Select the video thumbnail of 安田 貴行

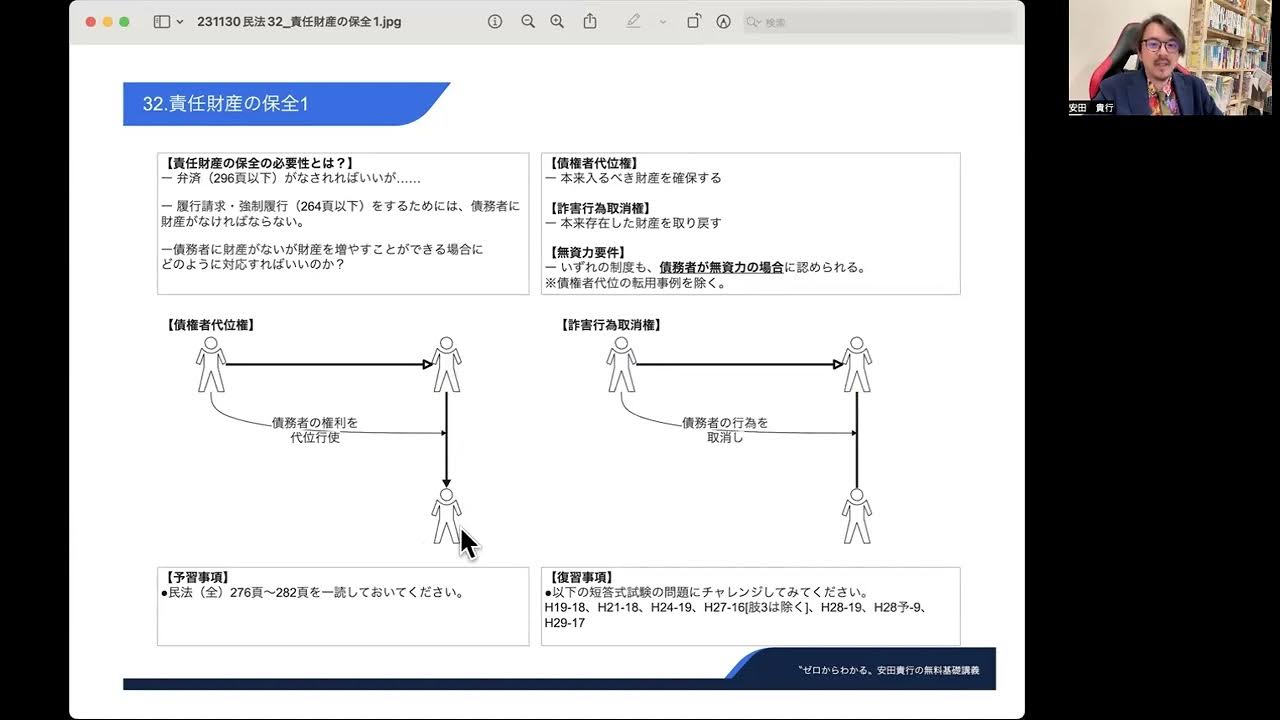[1169, 57]
